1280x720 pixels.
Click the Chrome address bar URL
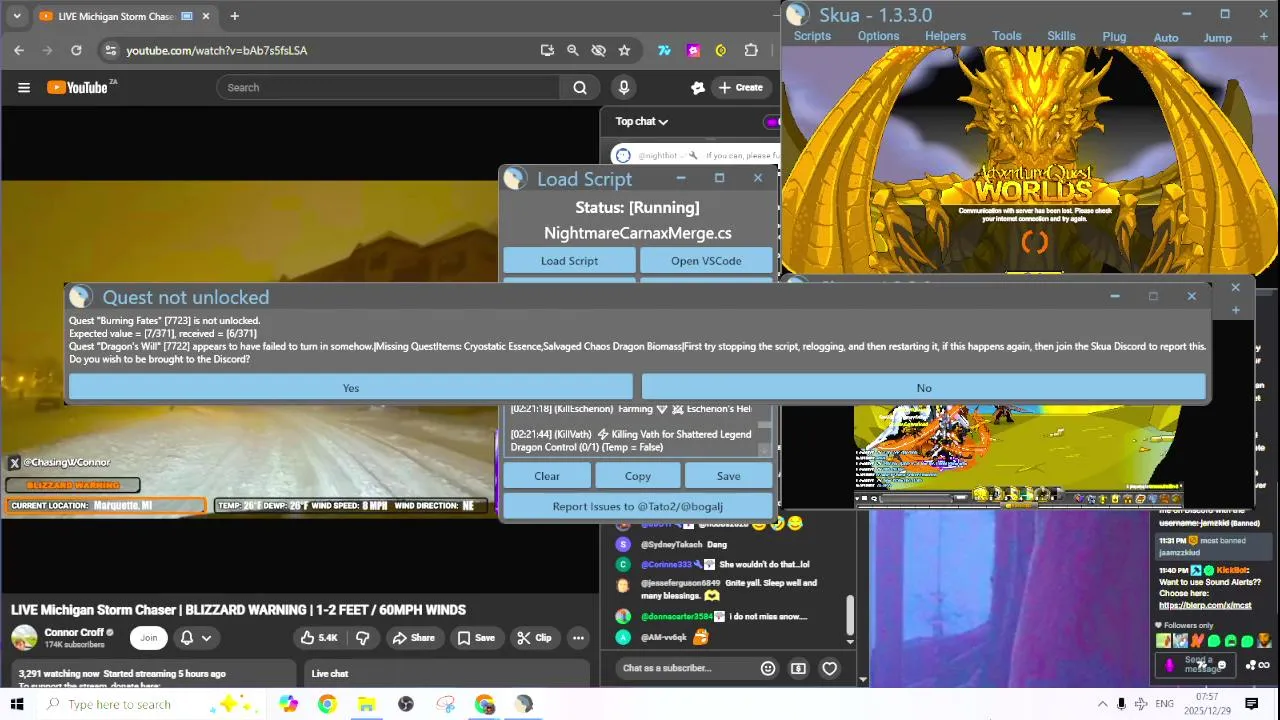tap(216, 50)
